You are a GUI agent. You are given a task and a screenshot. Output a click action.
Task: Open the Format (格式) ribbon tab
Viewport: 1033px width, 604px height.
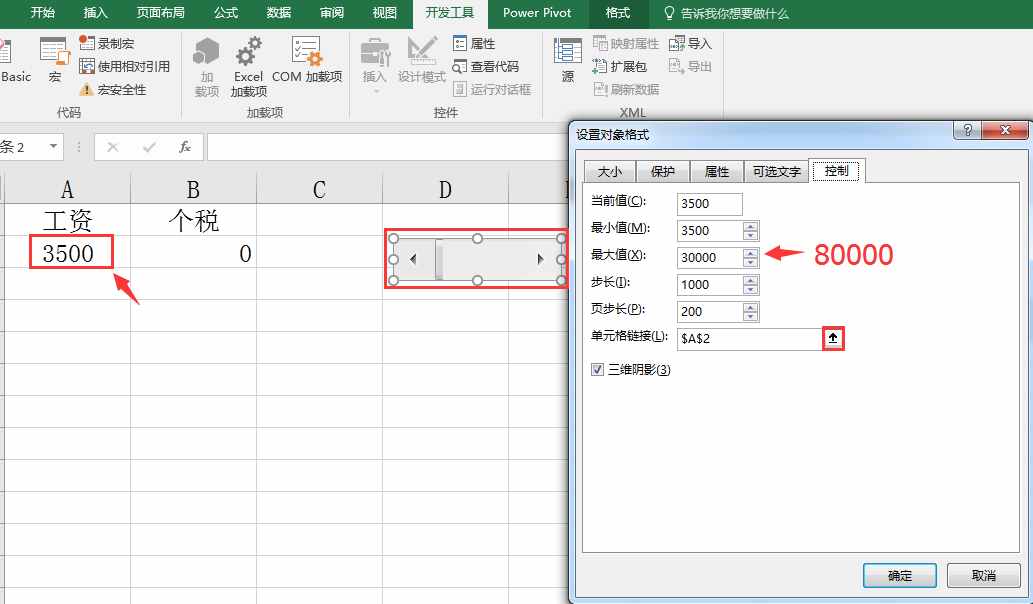(617, 13)
